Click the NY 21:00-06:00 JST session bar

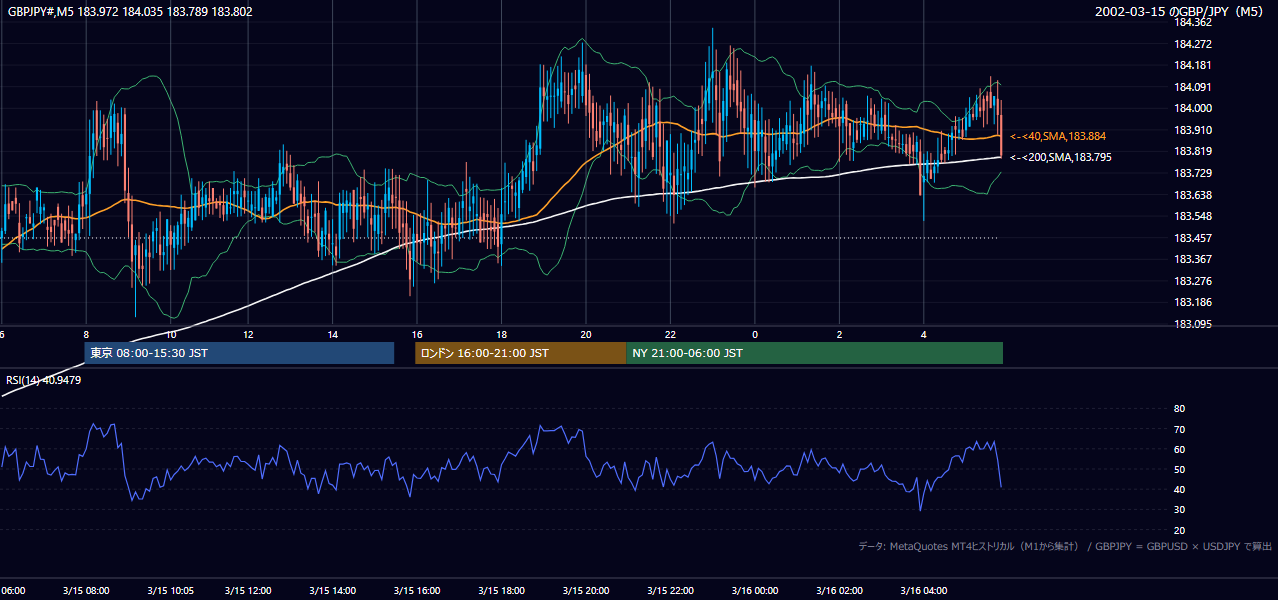click(x=814, y=353)
